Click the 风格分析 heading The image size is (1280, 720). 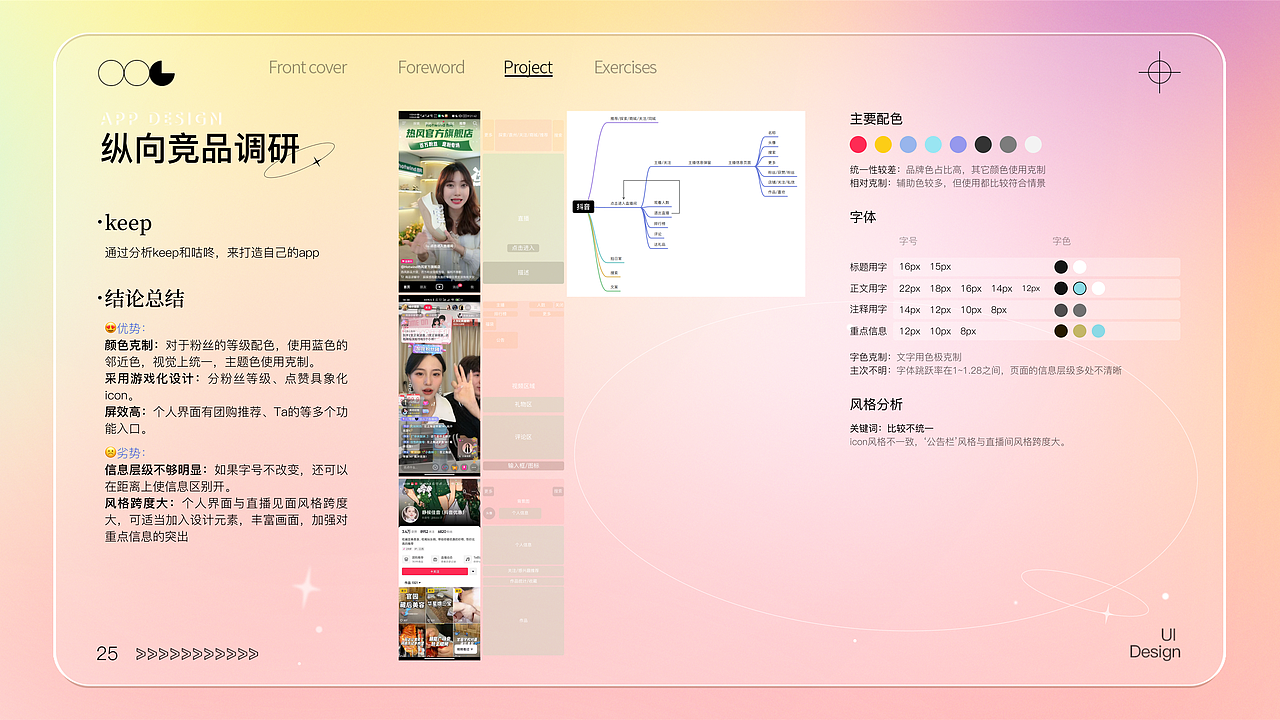[x=876, y=404]
